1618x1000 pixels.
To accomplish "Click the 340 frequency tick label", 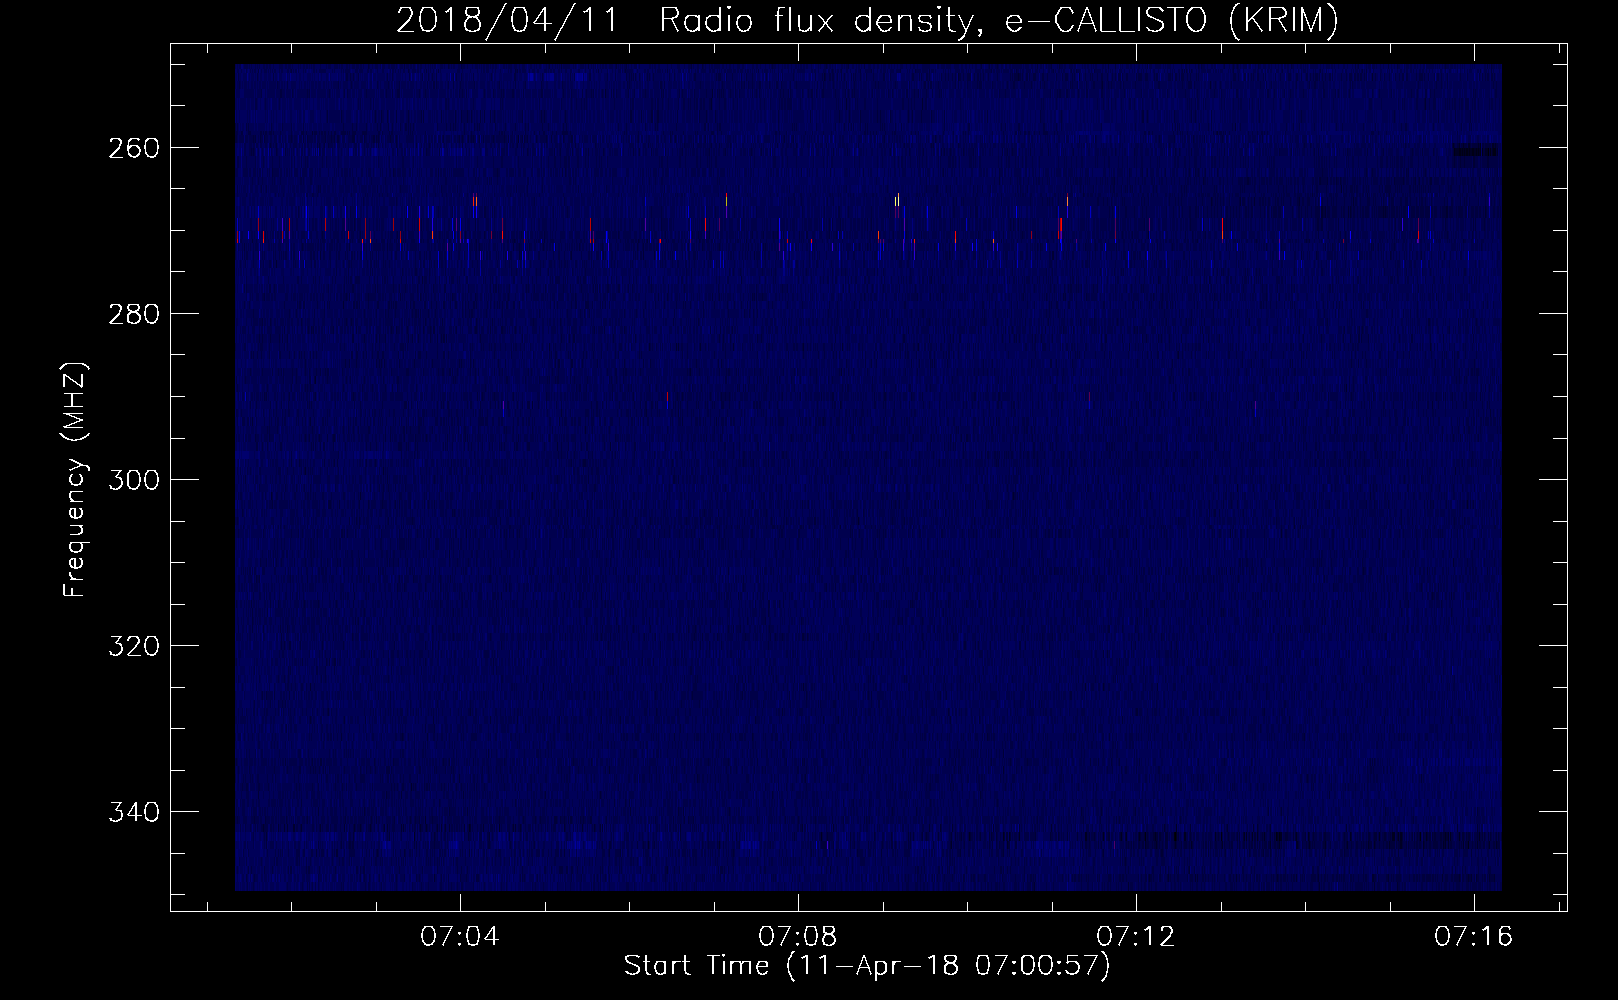I will [132, 812].
